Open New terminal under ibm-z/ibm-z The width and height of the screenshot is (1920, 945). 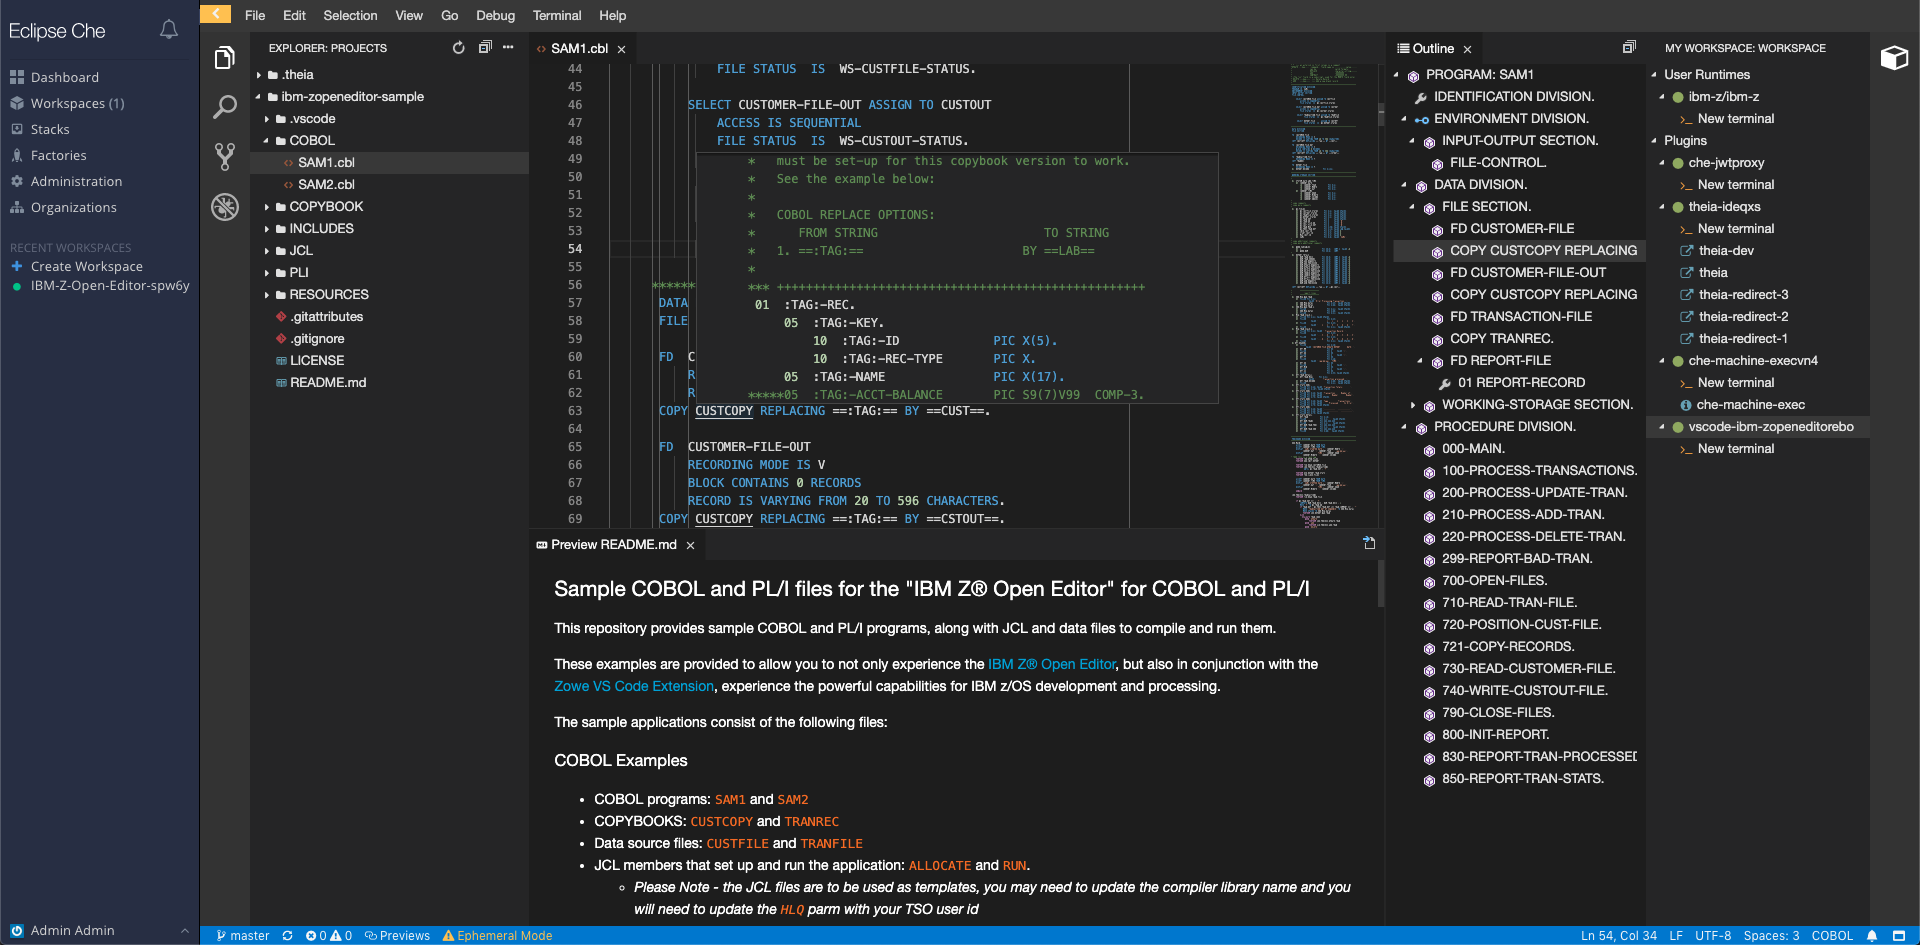[x=1735, y=119]
